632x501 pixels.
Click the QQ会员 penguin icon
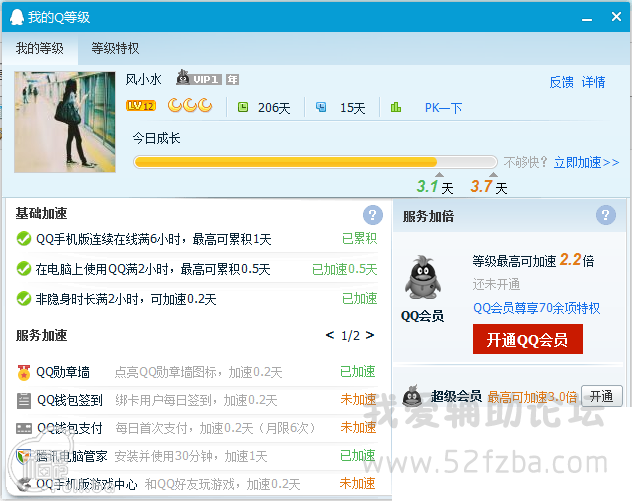[x=422, y=277]
